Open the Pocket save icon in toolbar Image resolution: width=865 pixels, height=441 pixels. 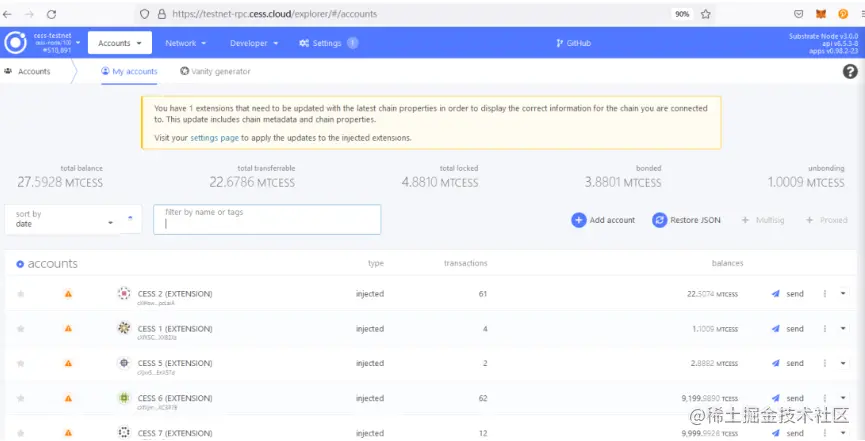799,14
